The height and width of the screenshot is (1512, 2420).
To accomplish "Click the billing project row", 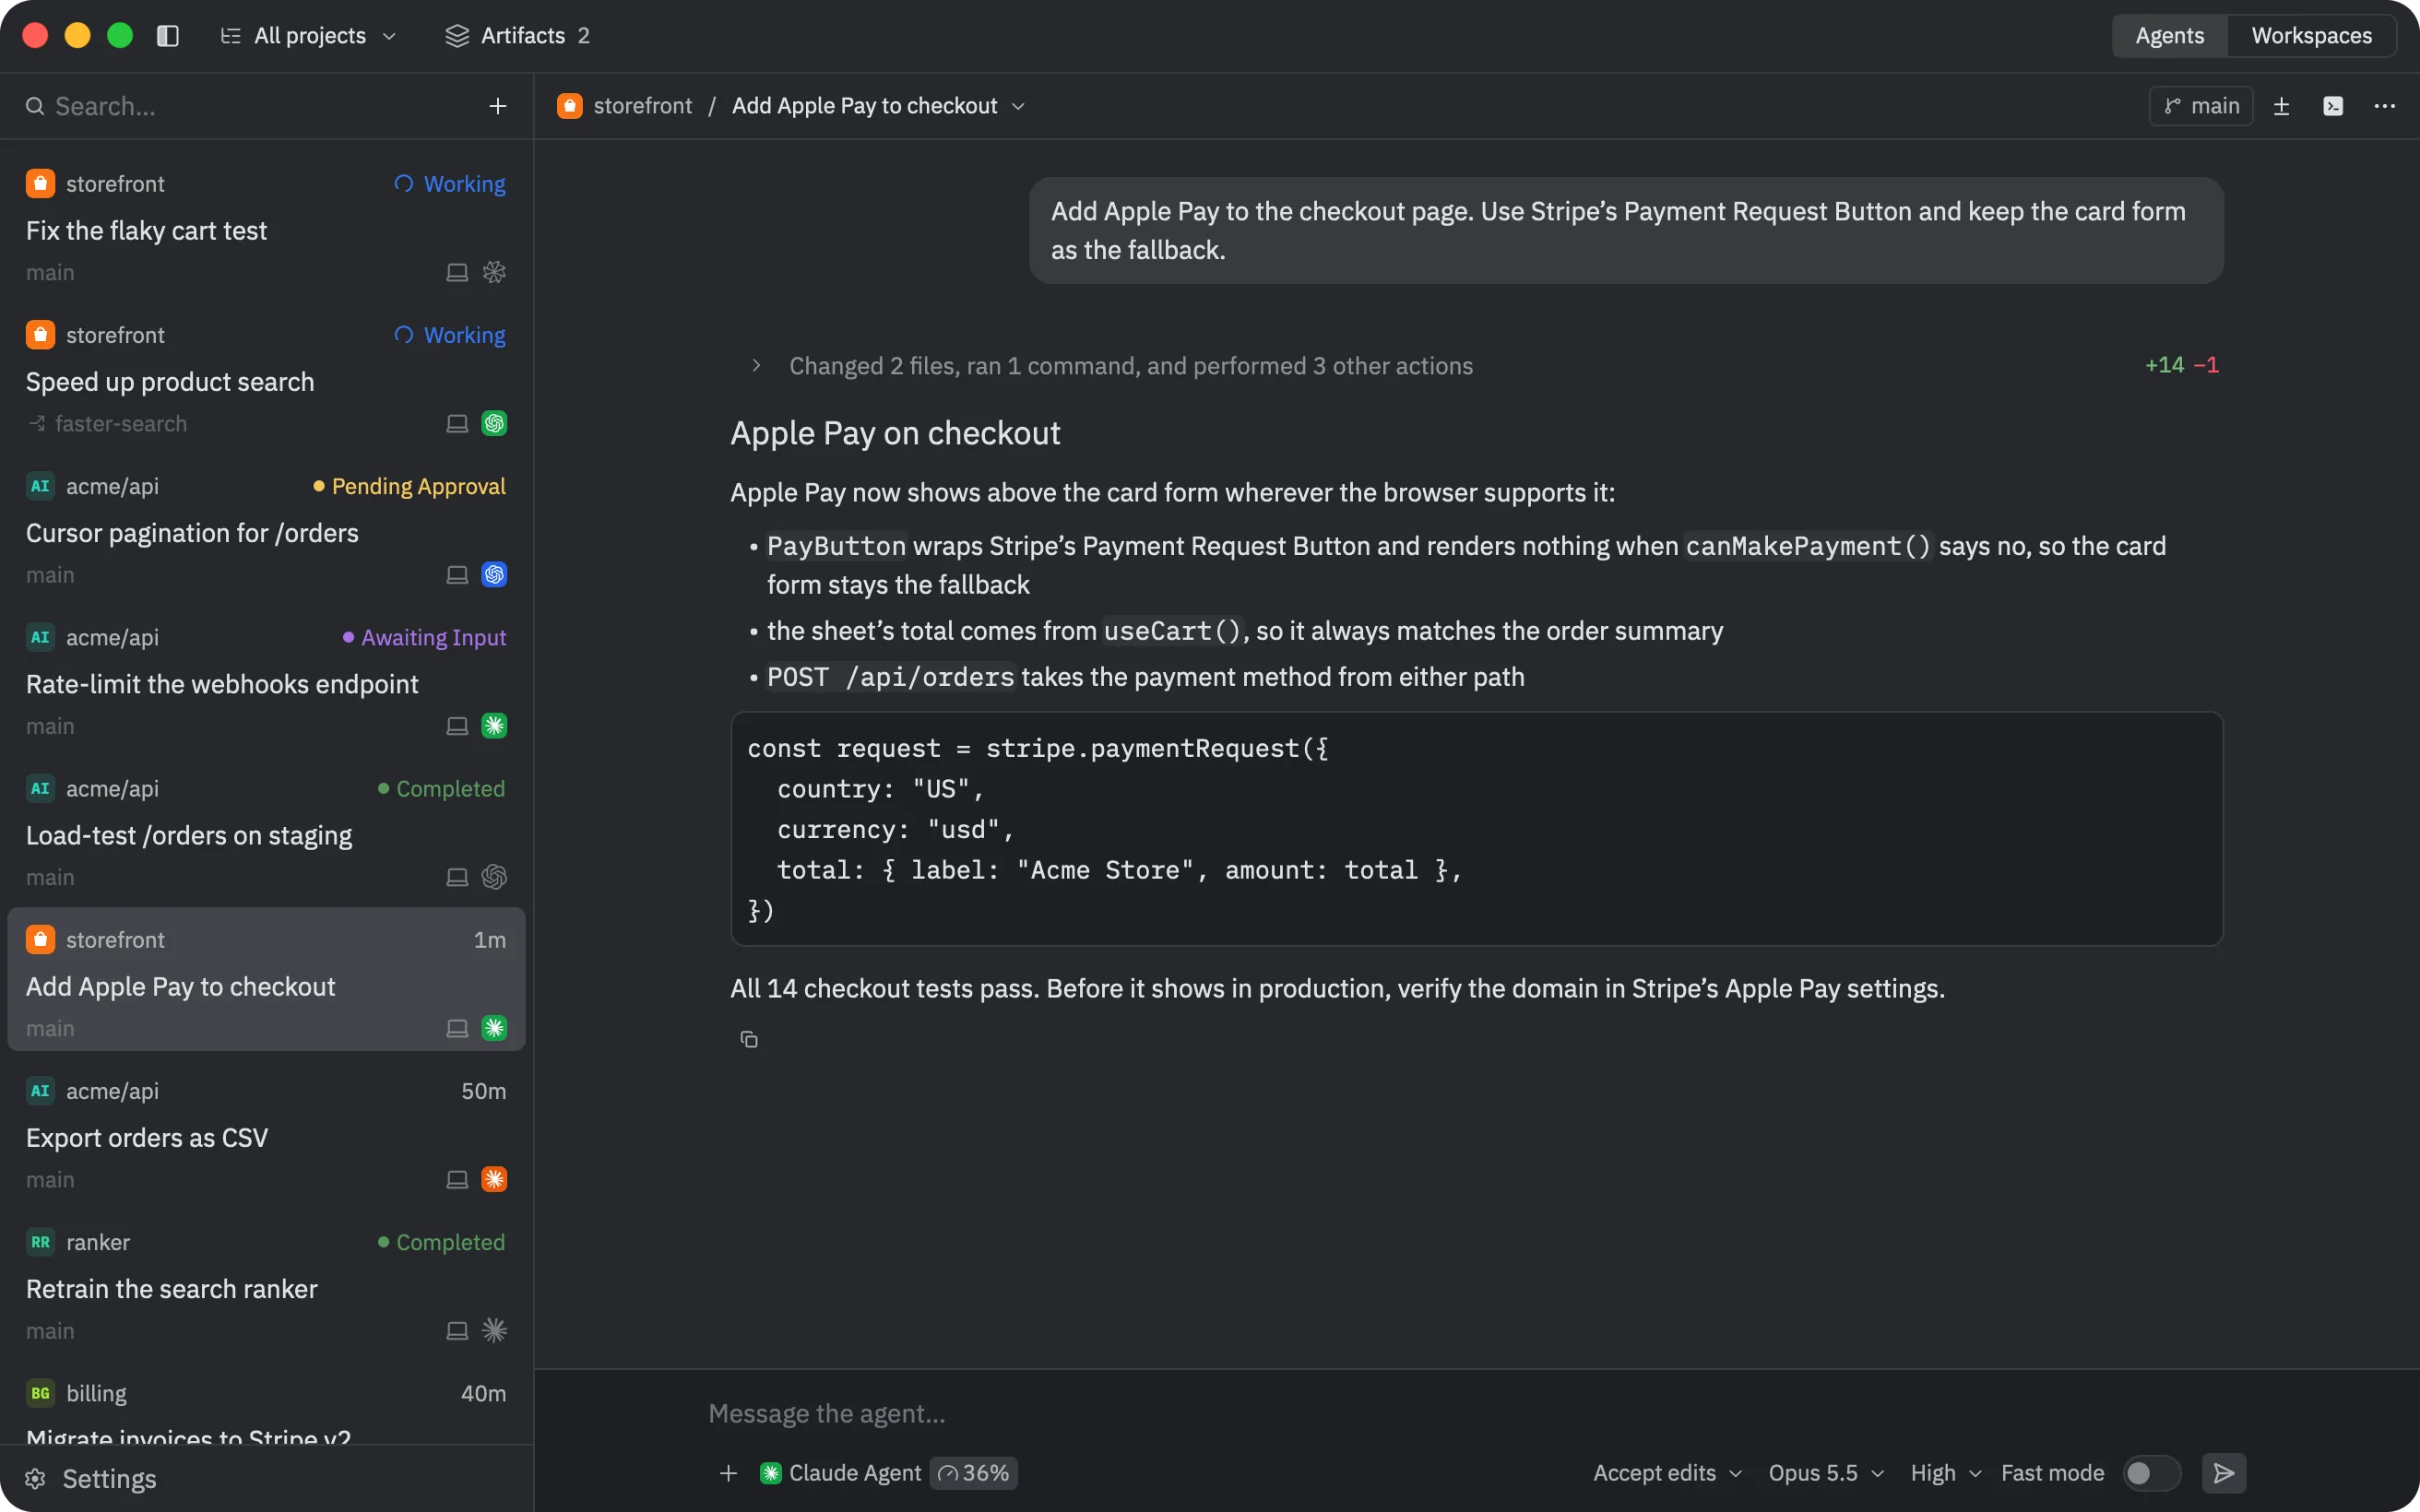I will click(266, 1404).
